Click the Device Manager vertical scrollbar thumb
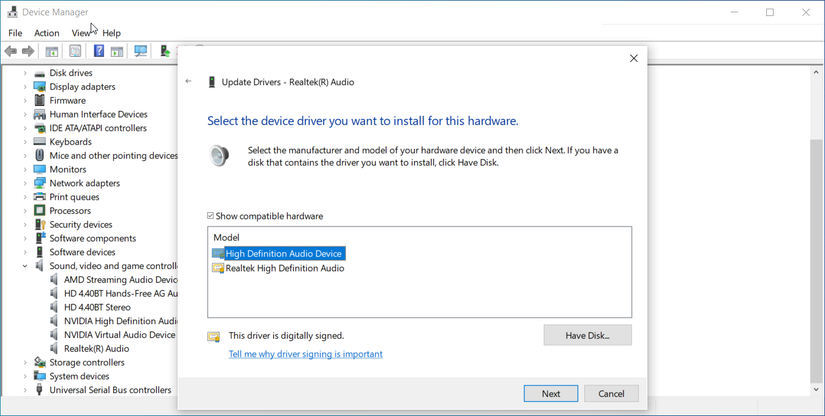Screen dimensions: 825x416 pyautogui.click(x=816, y=261)
